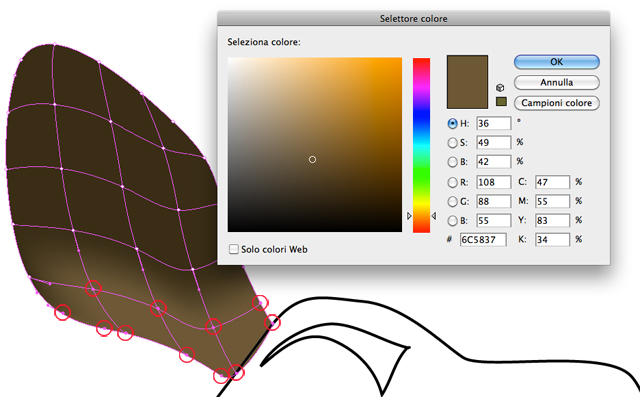Select the S saturation radio button
The width and height of the screenshot is (640, 397).
click(452, 142)
